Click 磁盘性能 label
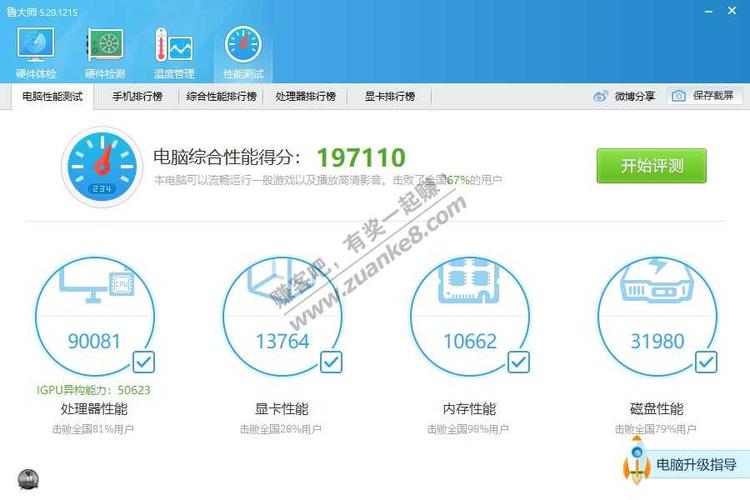Screen dimensions: 750x500 (x=657, y=409)
